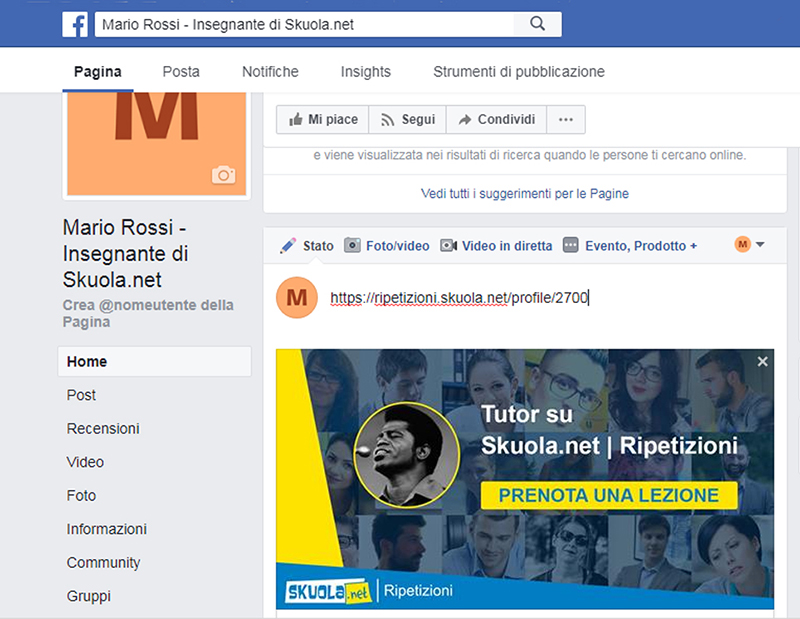
Task: Select Foto/video post option
Action: (x=386, y=246)
